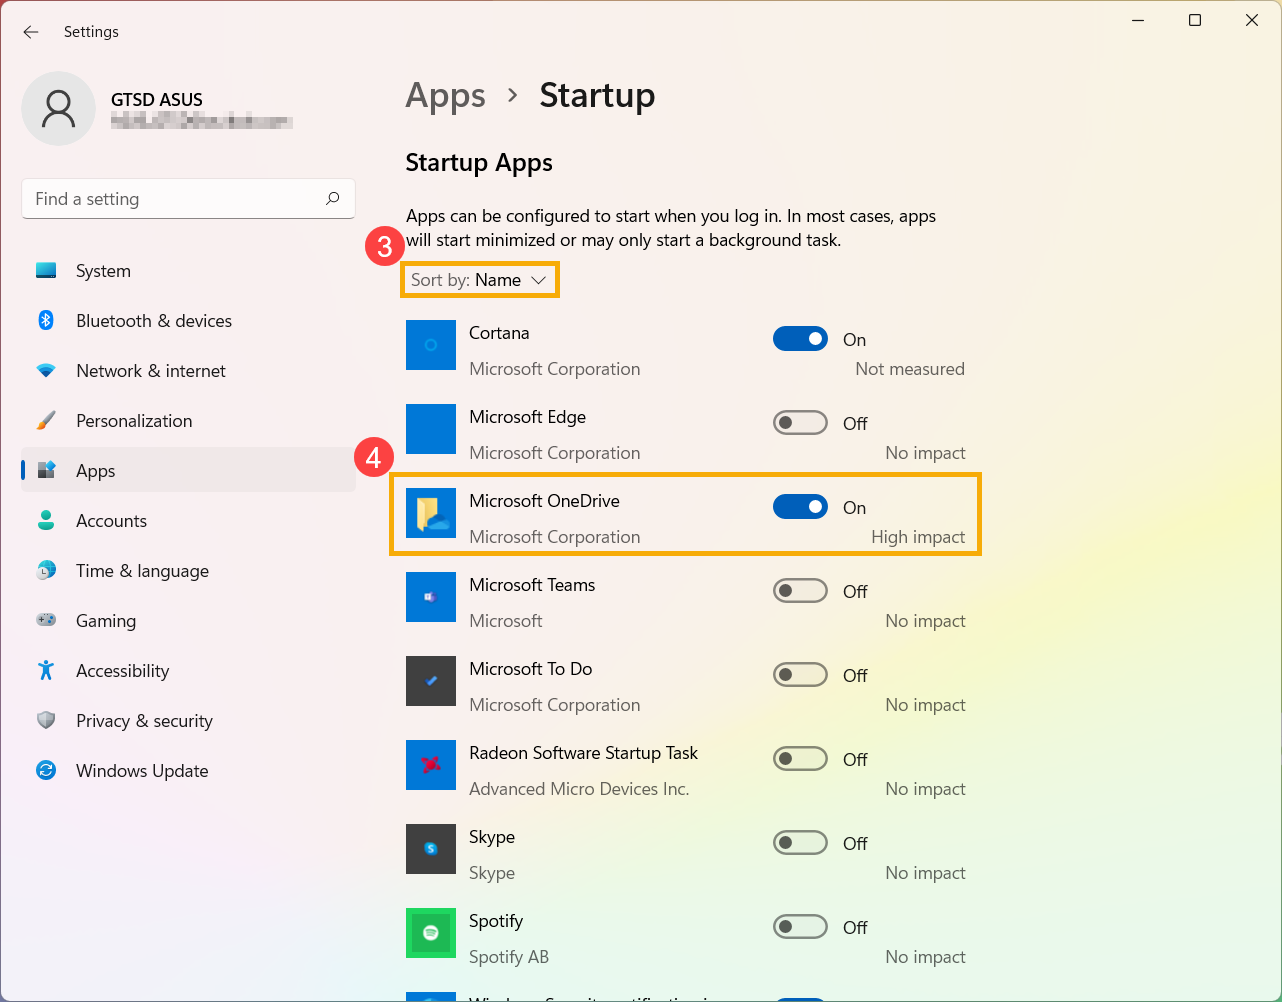The width and height of the screenshot is (1282, 1002).
Task: Open the Sort by Name dropdown
Action: click(479, 280)
